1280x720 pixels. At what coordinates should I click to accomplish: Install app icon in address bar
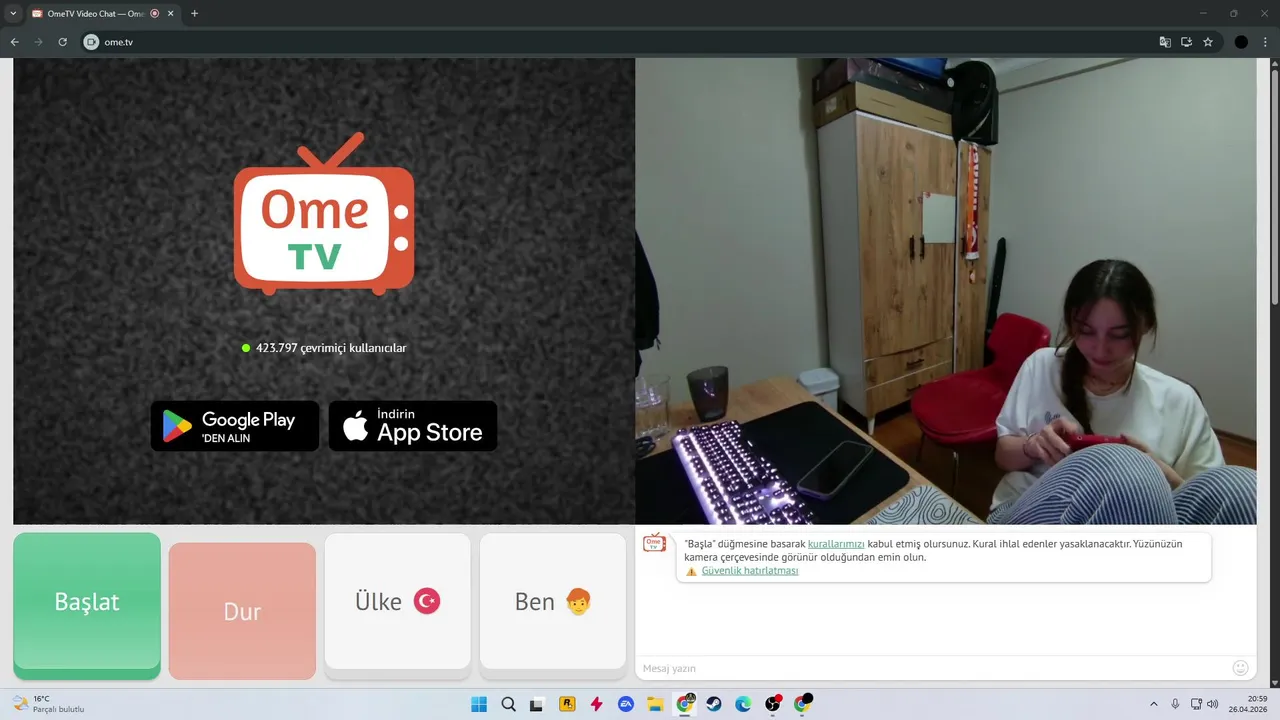click(1186, 42)
